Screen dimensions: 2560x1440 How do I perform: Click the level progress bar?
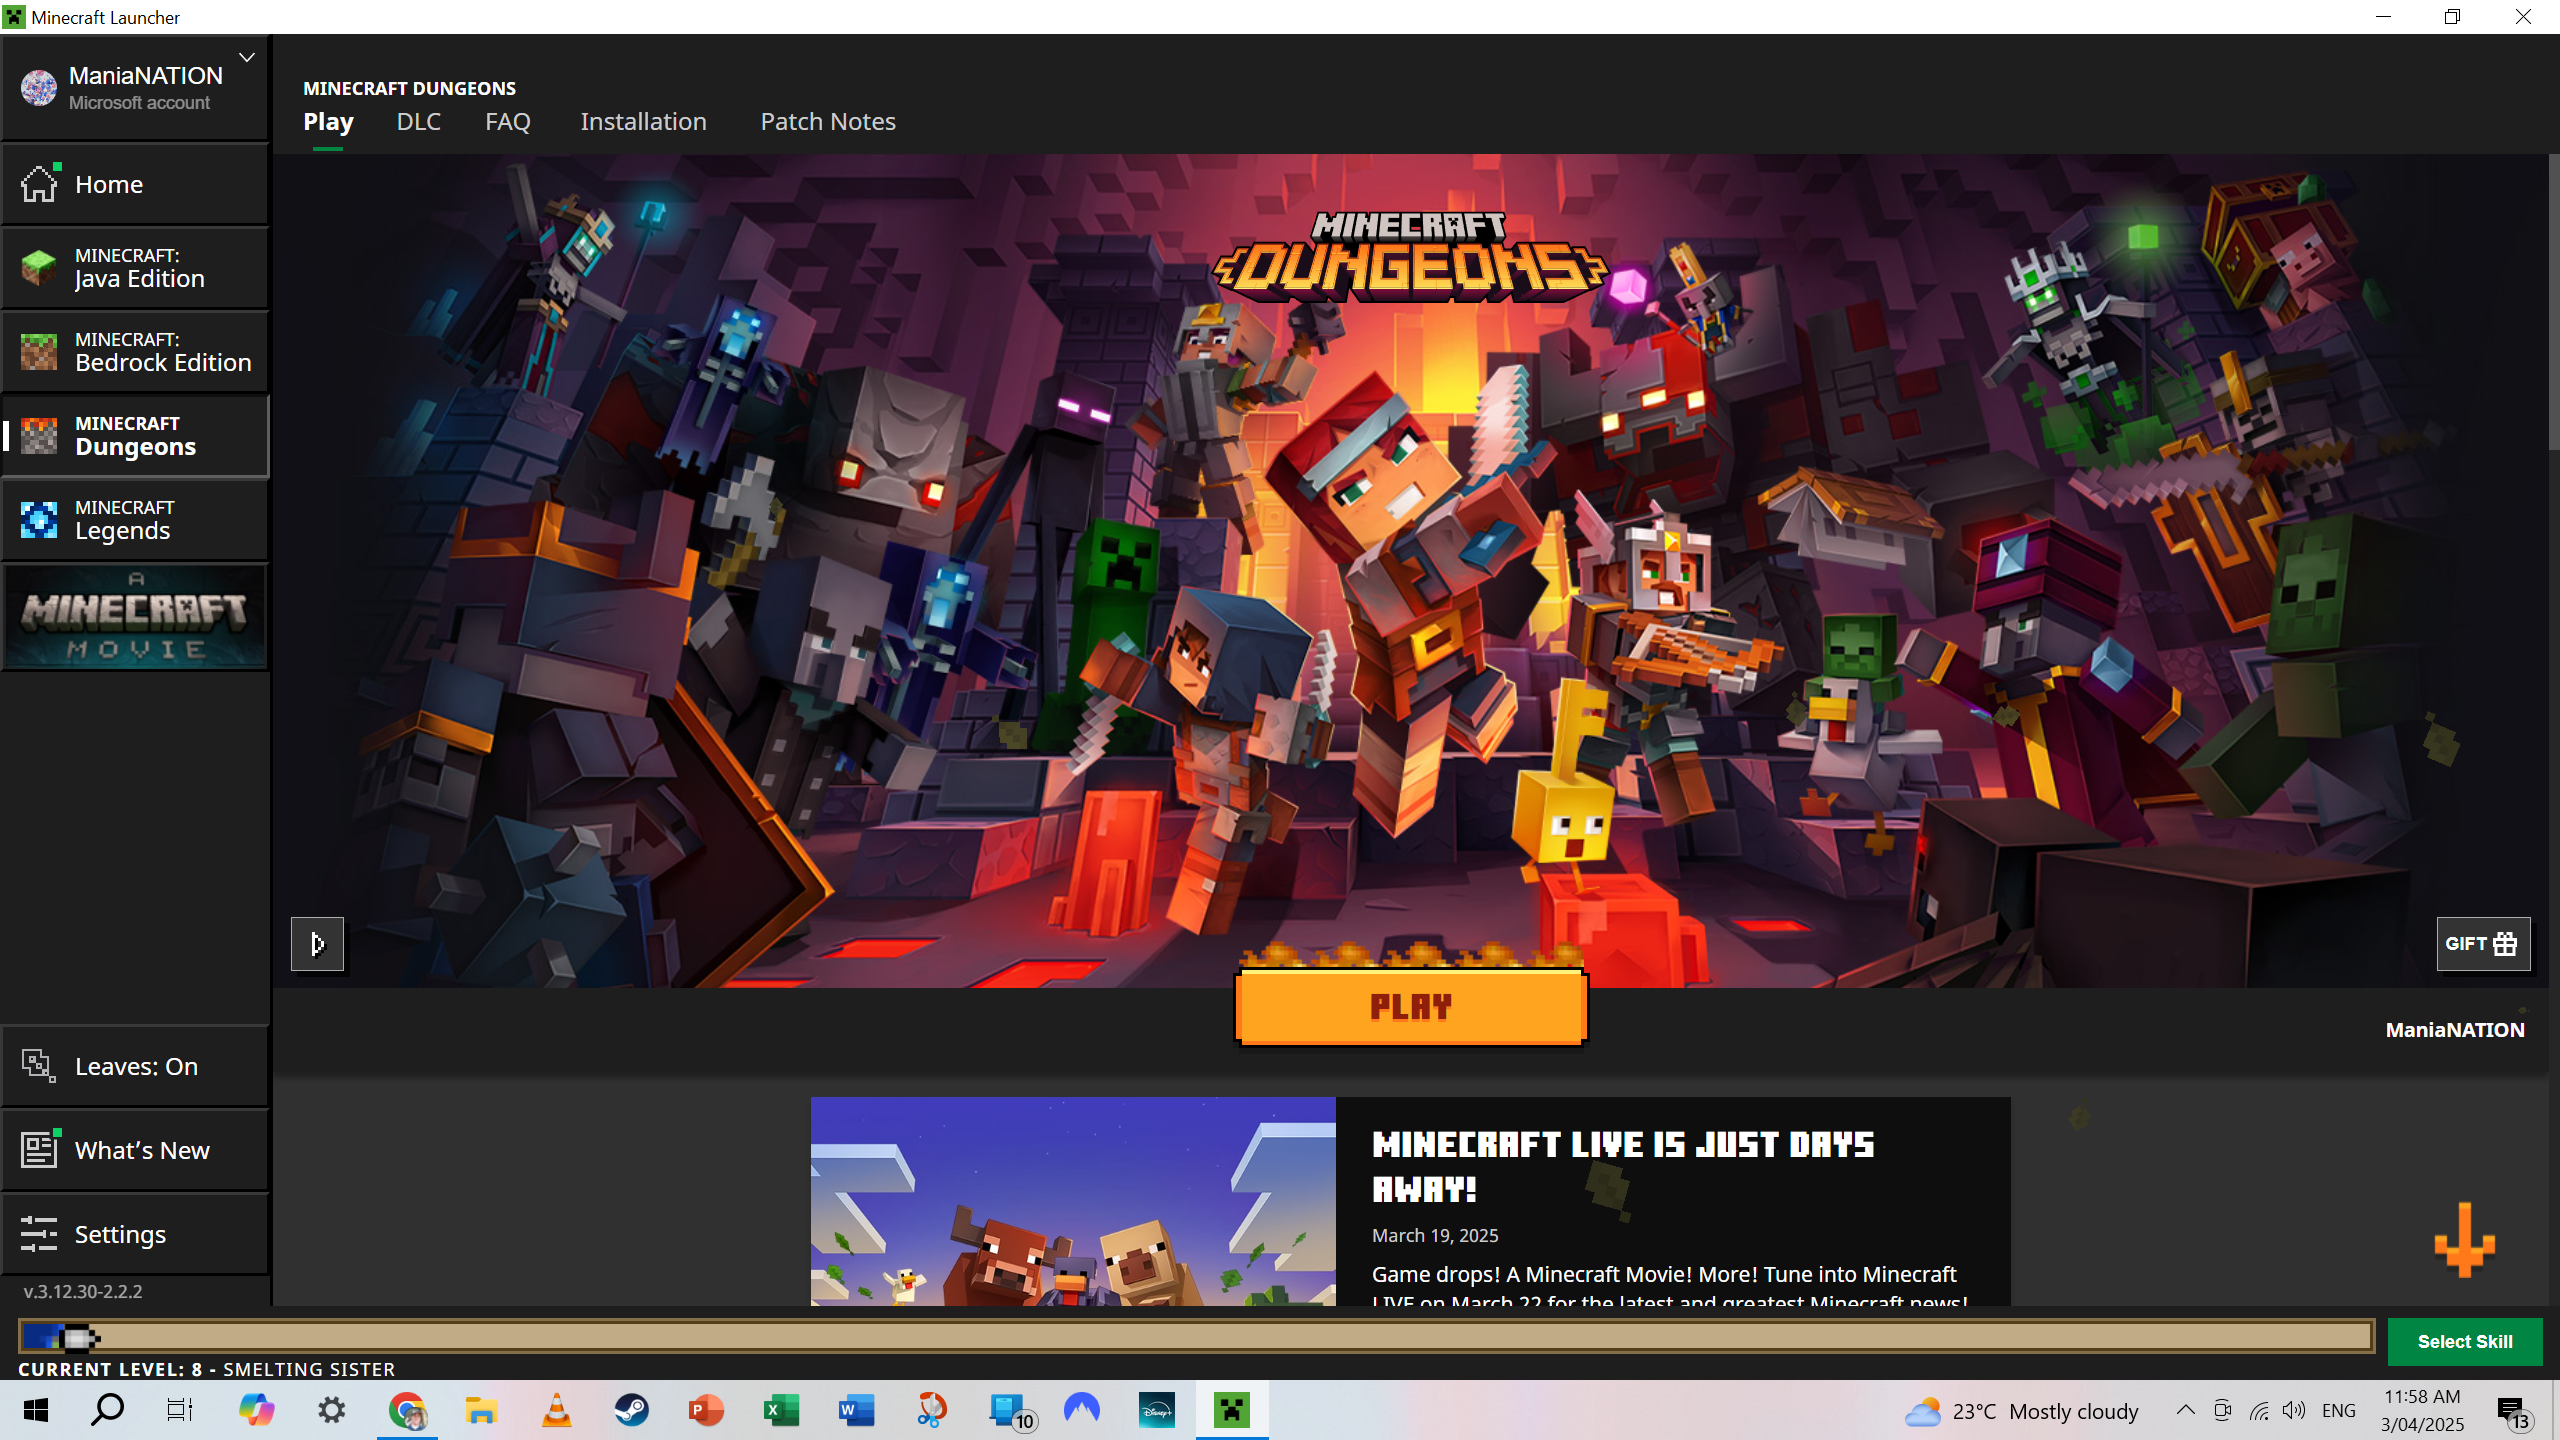point(1195,1336)
